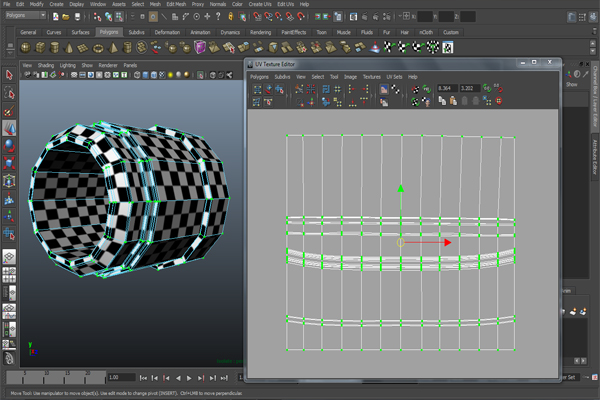
Task: Play the animation backwards
Action: [x=178, y=378]
